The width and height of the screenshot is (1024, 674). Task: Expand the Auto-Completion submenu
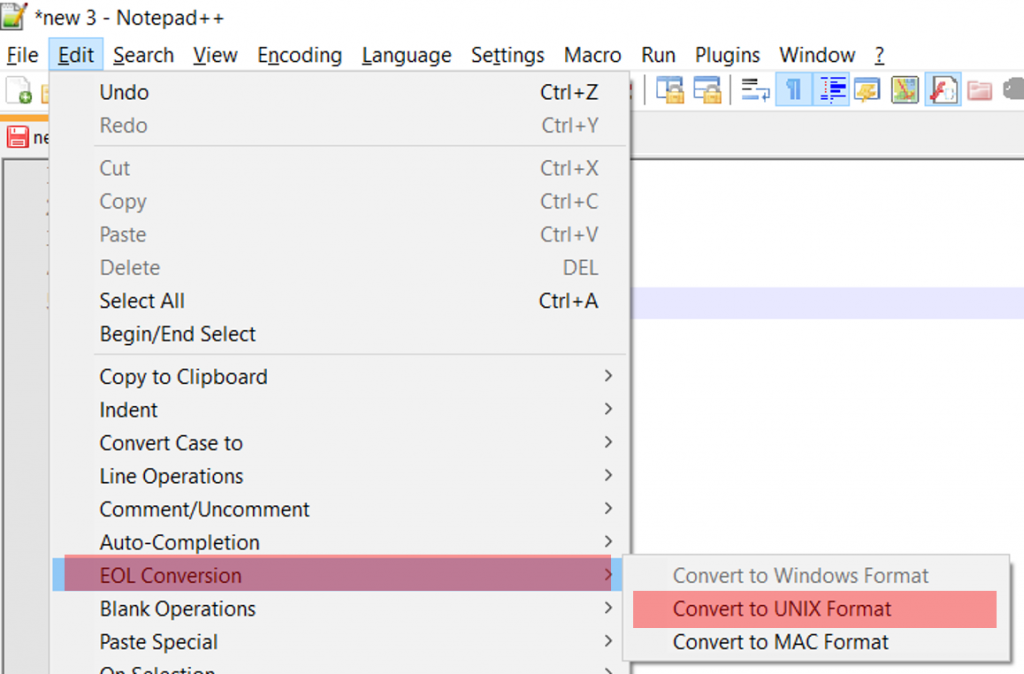[x=340, y=543]
